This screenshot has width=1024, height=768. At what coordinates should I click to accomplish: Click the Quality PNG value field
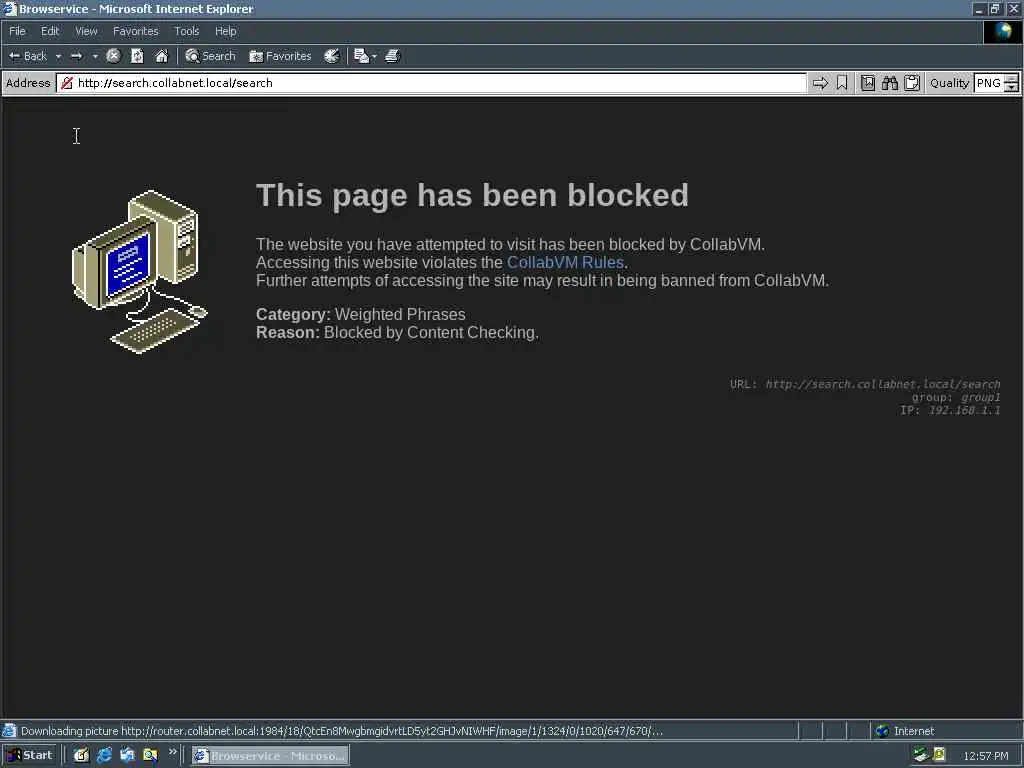click(989, 83)
